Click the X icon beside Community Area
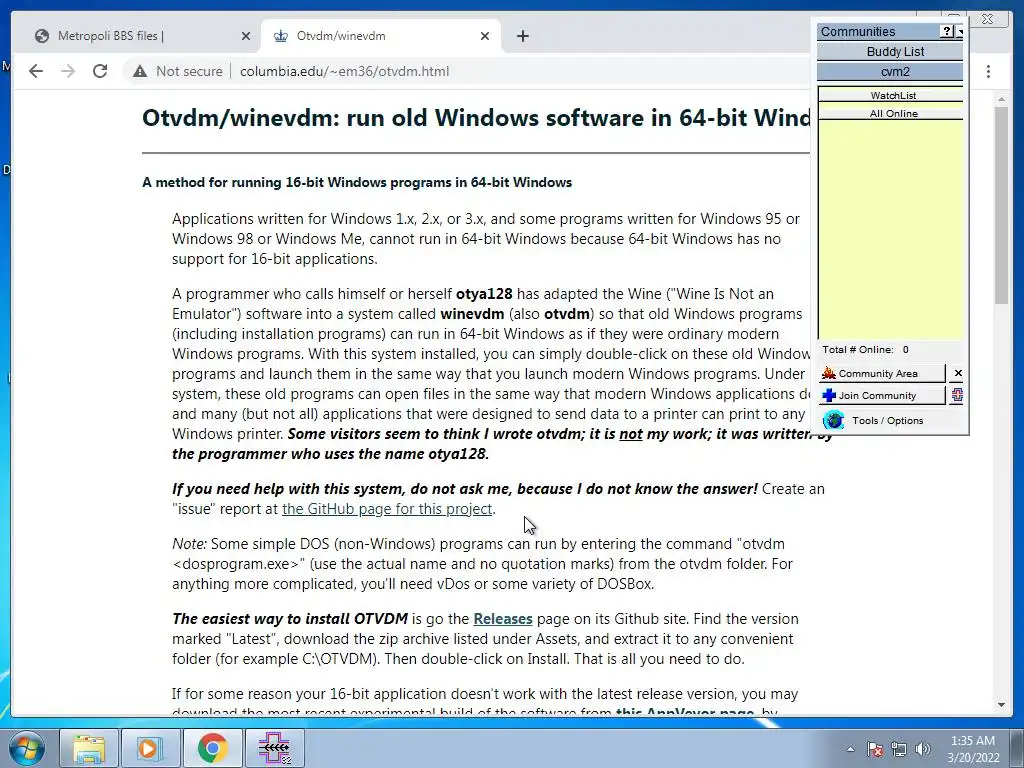 tap(957, 374)
